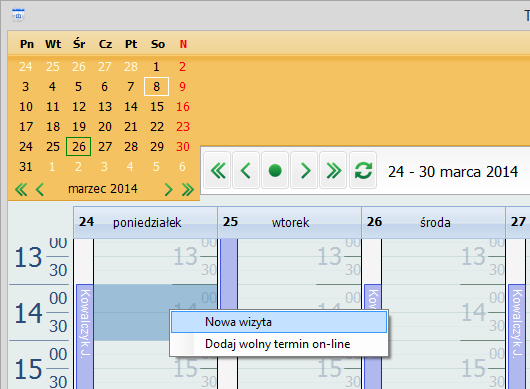This screenshot has height=389, width=530.
Task: Select Dodaj wolny termin on-line menu entry
Action: click(279, 344)
